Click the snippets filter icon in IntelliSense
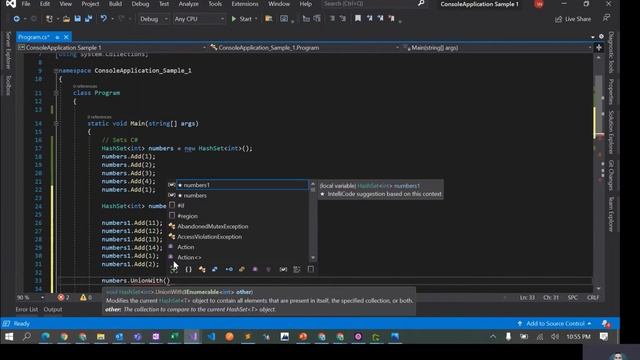640x360 pixels. pyautogui.click(x=311, y=269)
